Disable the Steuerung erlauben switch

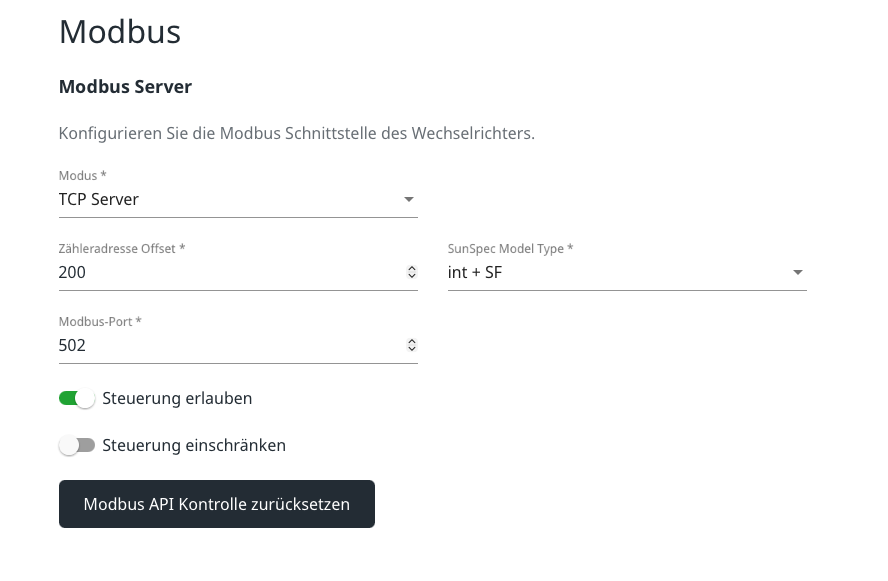pos(77,398)
